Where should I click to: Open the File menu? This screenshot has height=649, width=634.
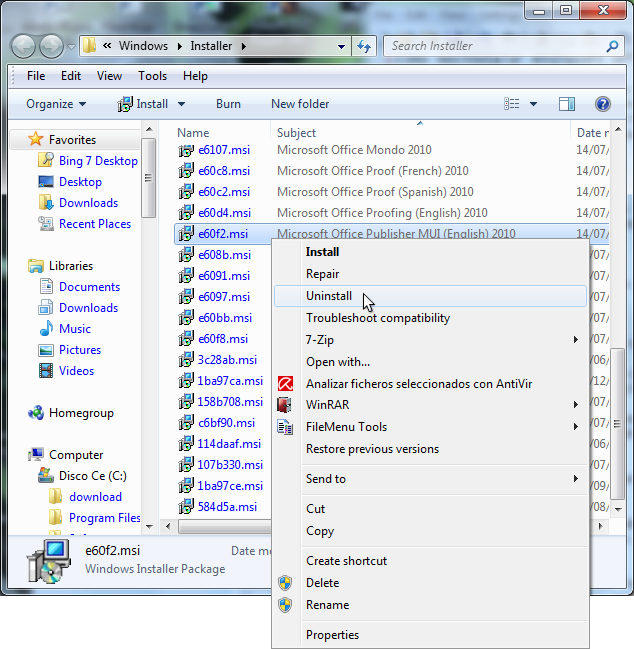click(x=36, y=76)
